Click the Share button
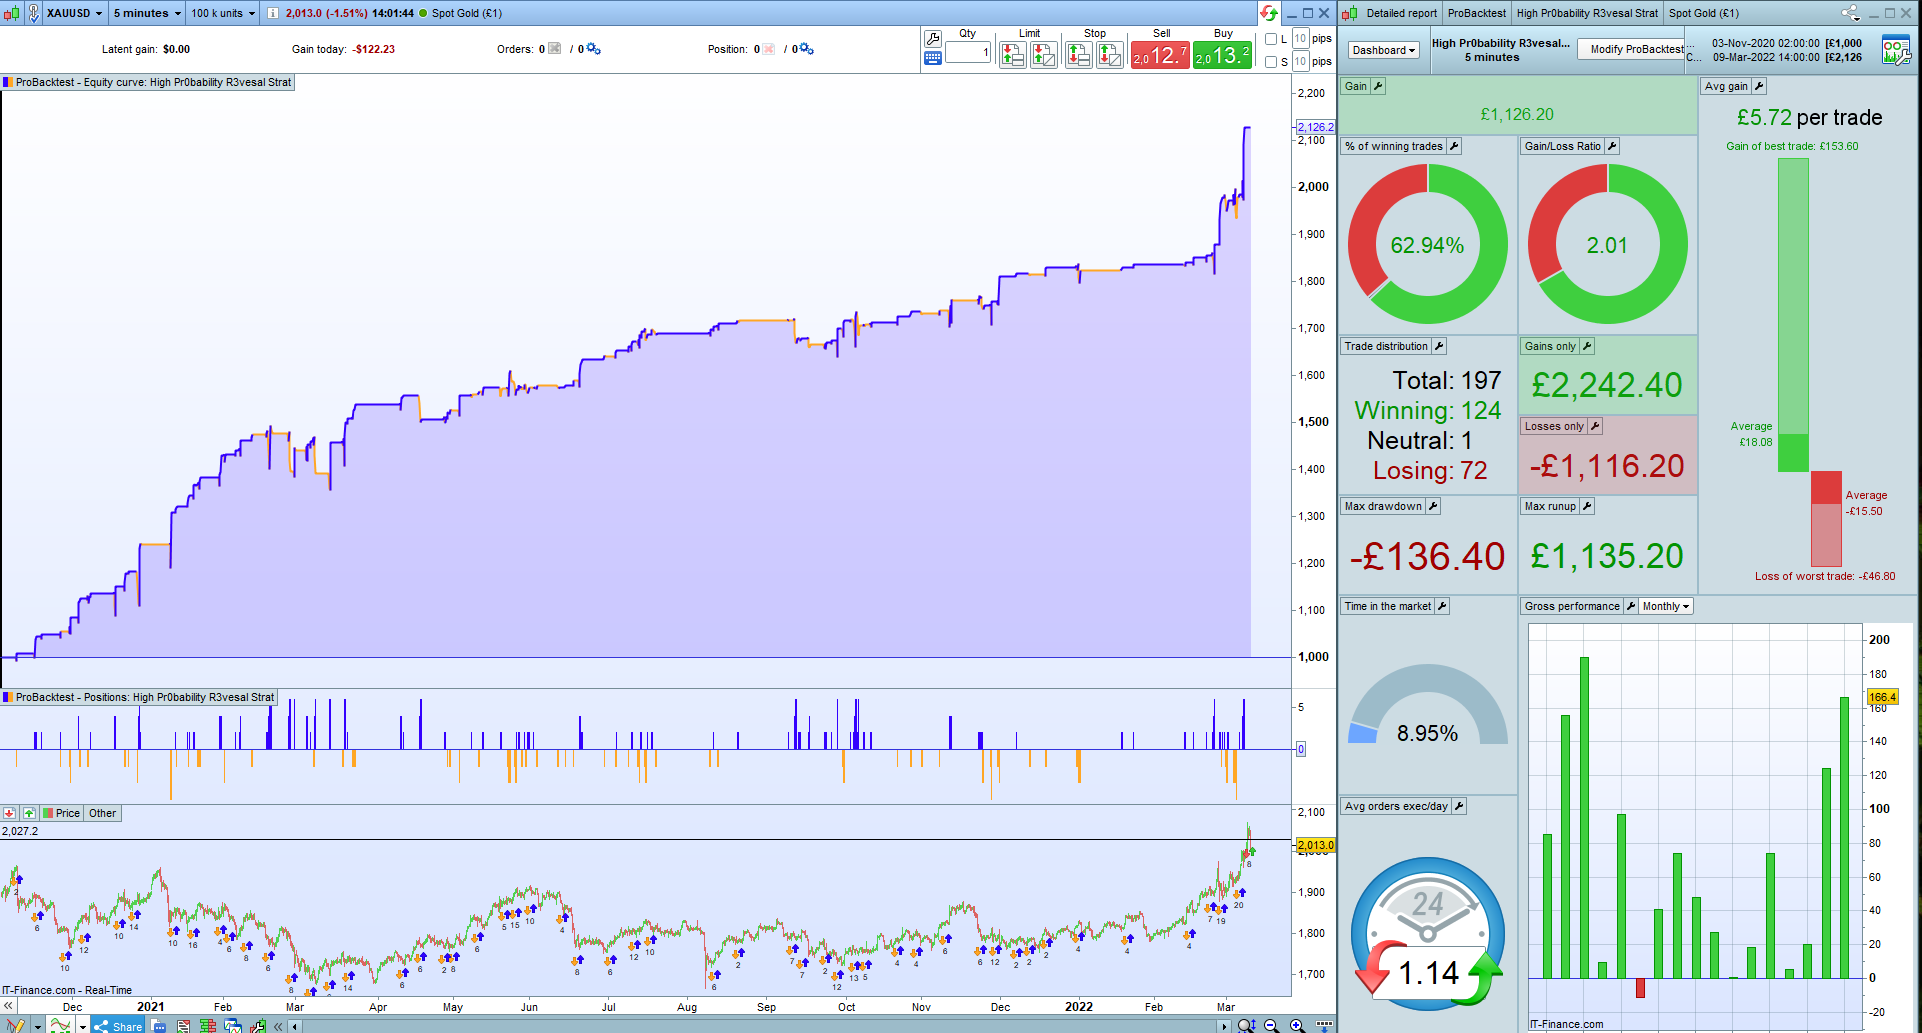This screenshot has height=1033, width=1922. tap(118, 1026)
